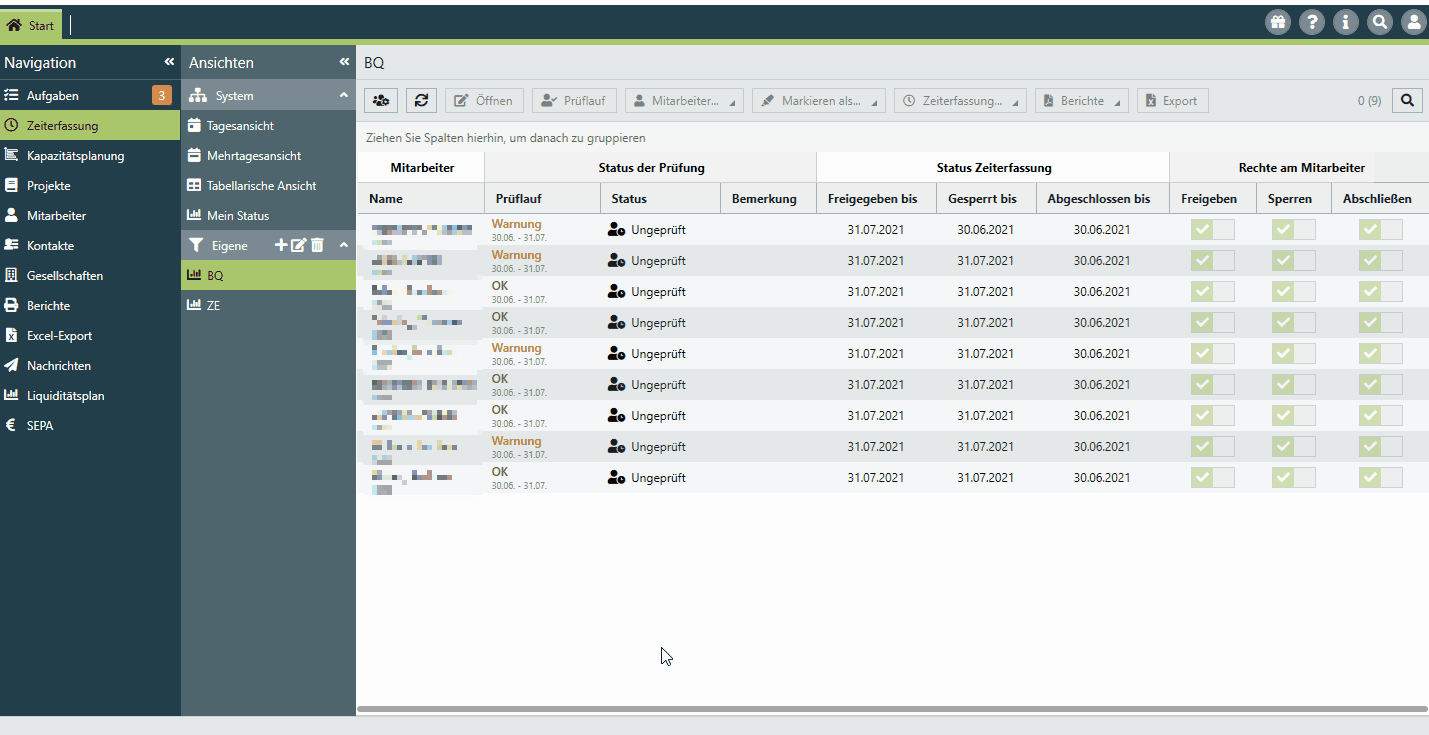The height and width of the screenshot is (735, 1429).
Task: Click the refresh icon in toolbar
Action: 421,100
